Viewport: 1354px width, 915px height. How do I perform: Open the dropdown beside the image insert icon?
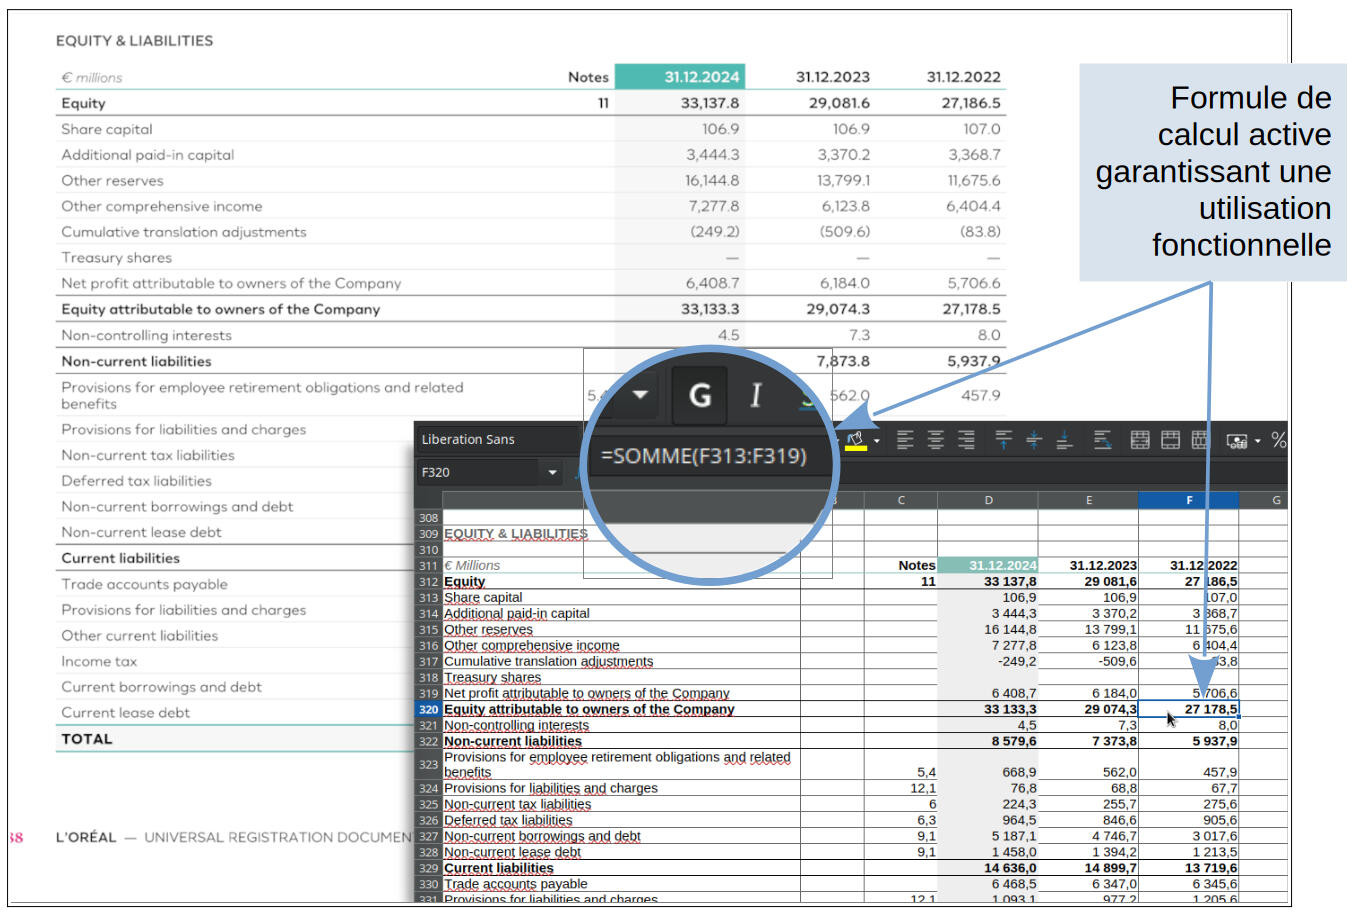[1256, 441]
